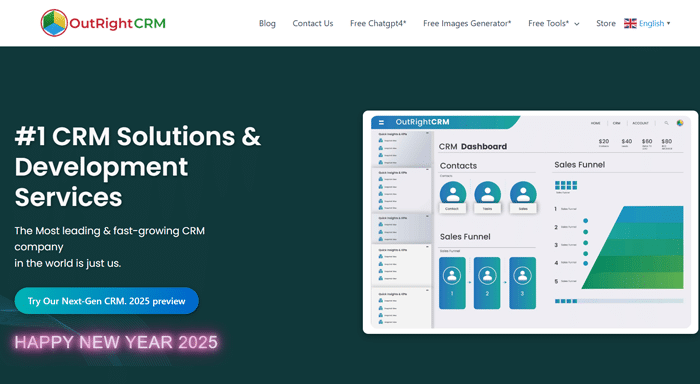Click the OutRightCRM title in dashboard preview header
The height and width of the screenshot is (384, 700).
point(422,122)
